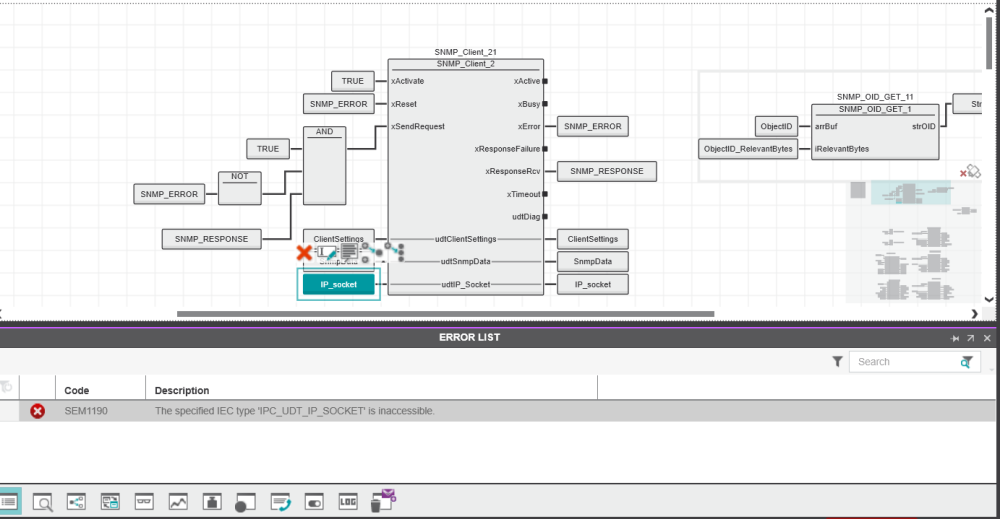Select the AND function block
This screenshot has height=519, width=1000.
coord(325,166)
